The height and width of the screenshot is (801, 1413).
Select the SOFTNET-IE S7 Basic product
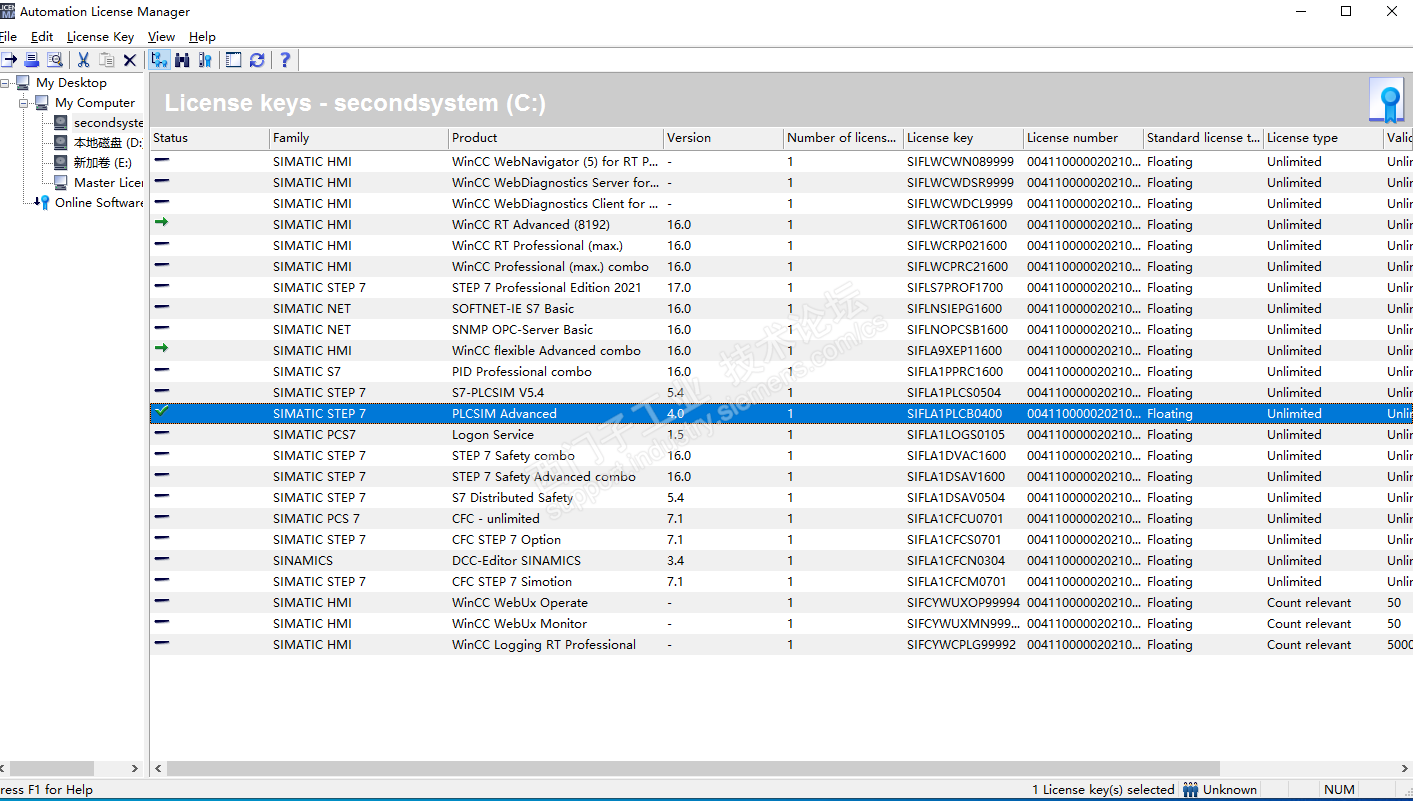pyautogui.click(x=513, y=308)
